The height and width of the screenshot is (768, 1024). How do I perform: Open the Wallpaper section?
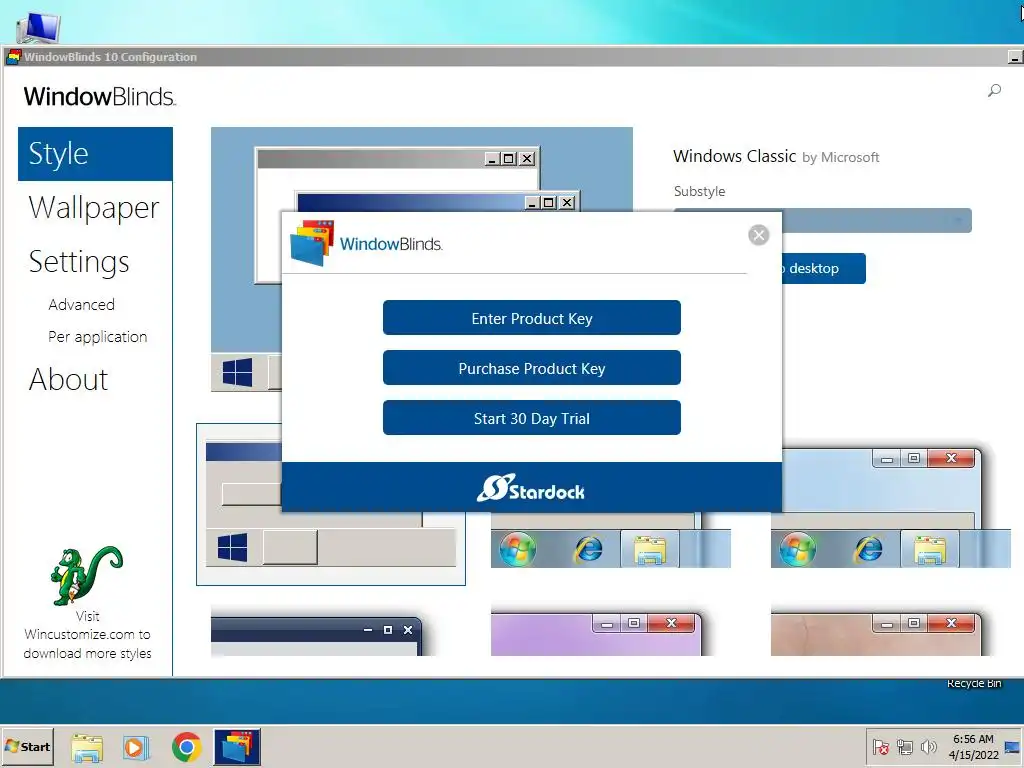(x=94, y=208)
